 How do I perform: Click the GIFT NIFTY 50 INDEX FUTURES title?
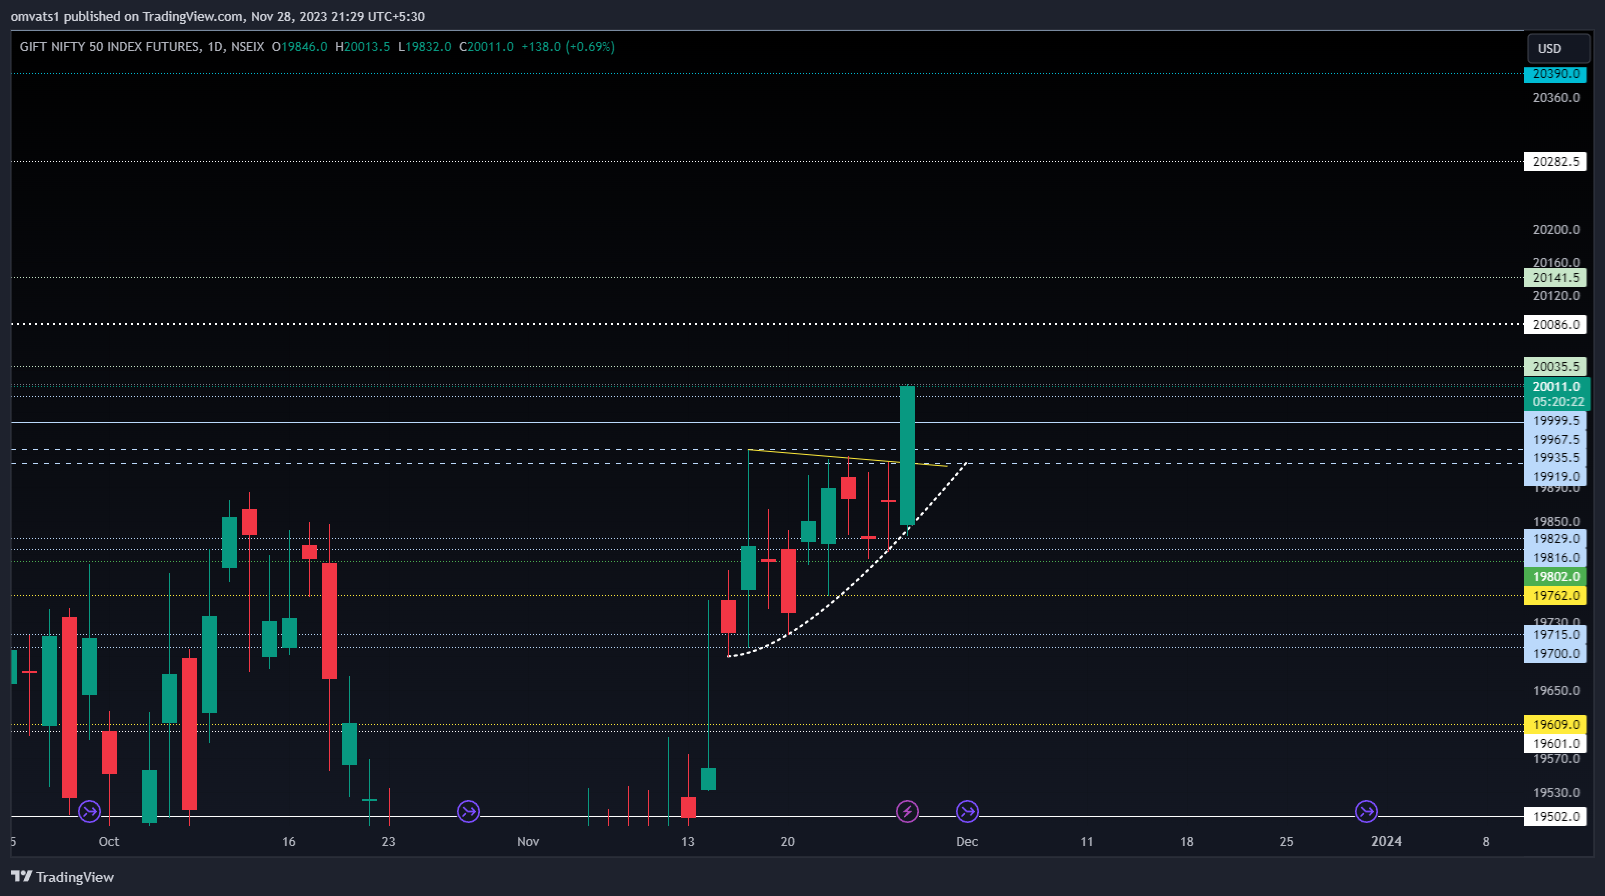[x=110, y=47]
